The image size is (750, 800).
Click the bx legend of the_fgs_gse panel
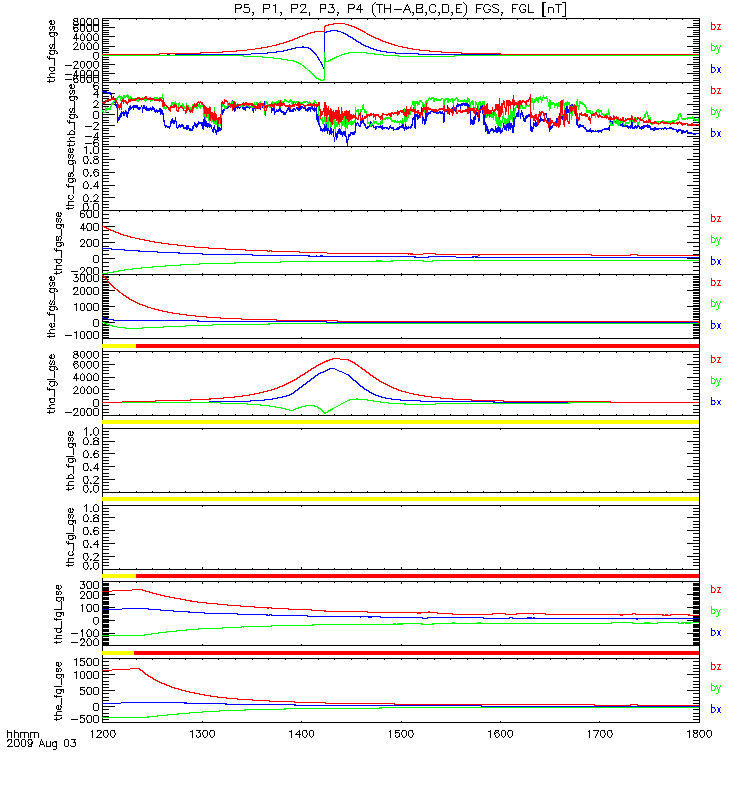coord(716,326)
